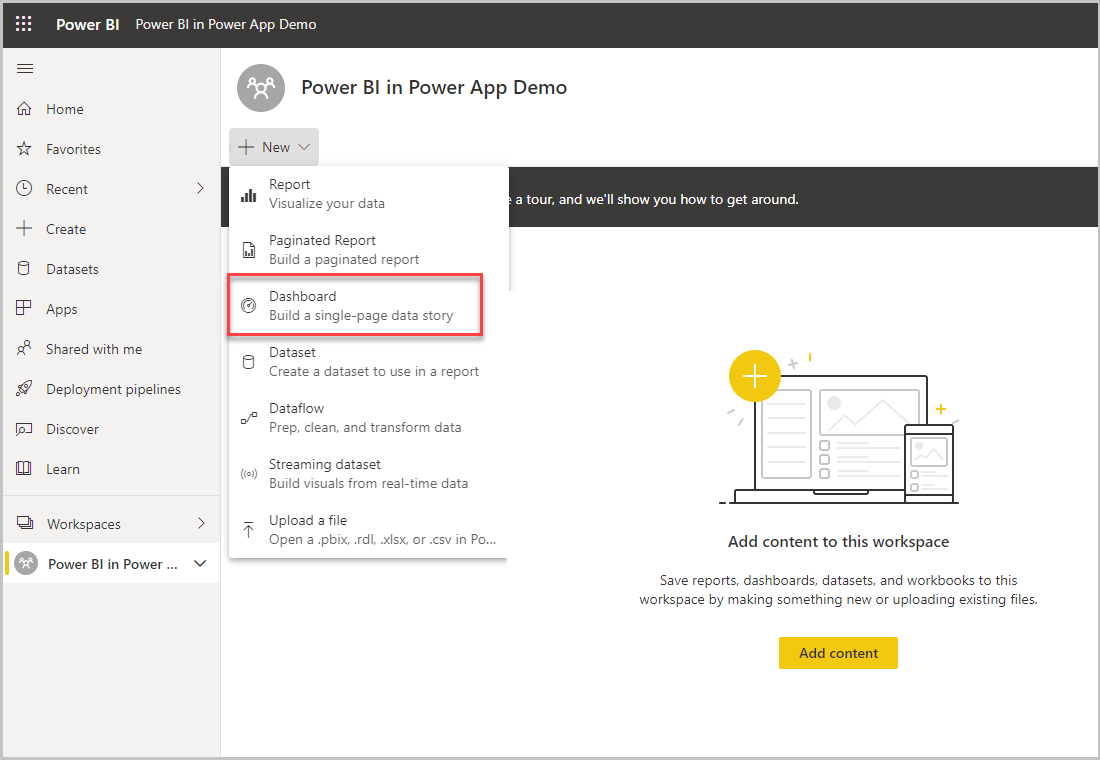The width and height of the screenshot is (1100, 760).
Task: Choose Upload a file menu entry
Action: pos(368,530)
